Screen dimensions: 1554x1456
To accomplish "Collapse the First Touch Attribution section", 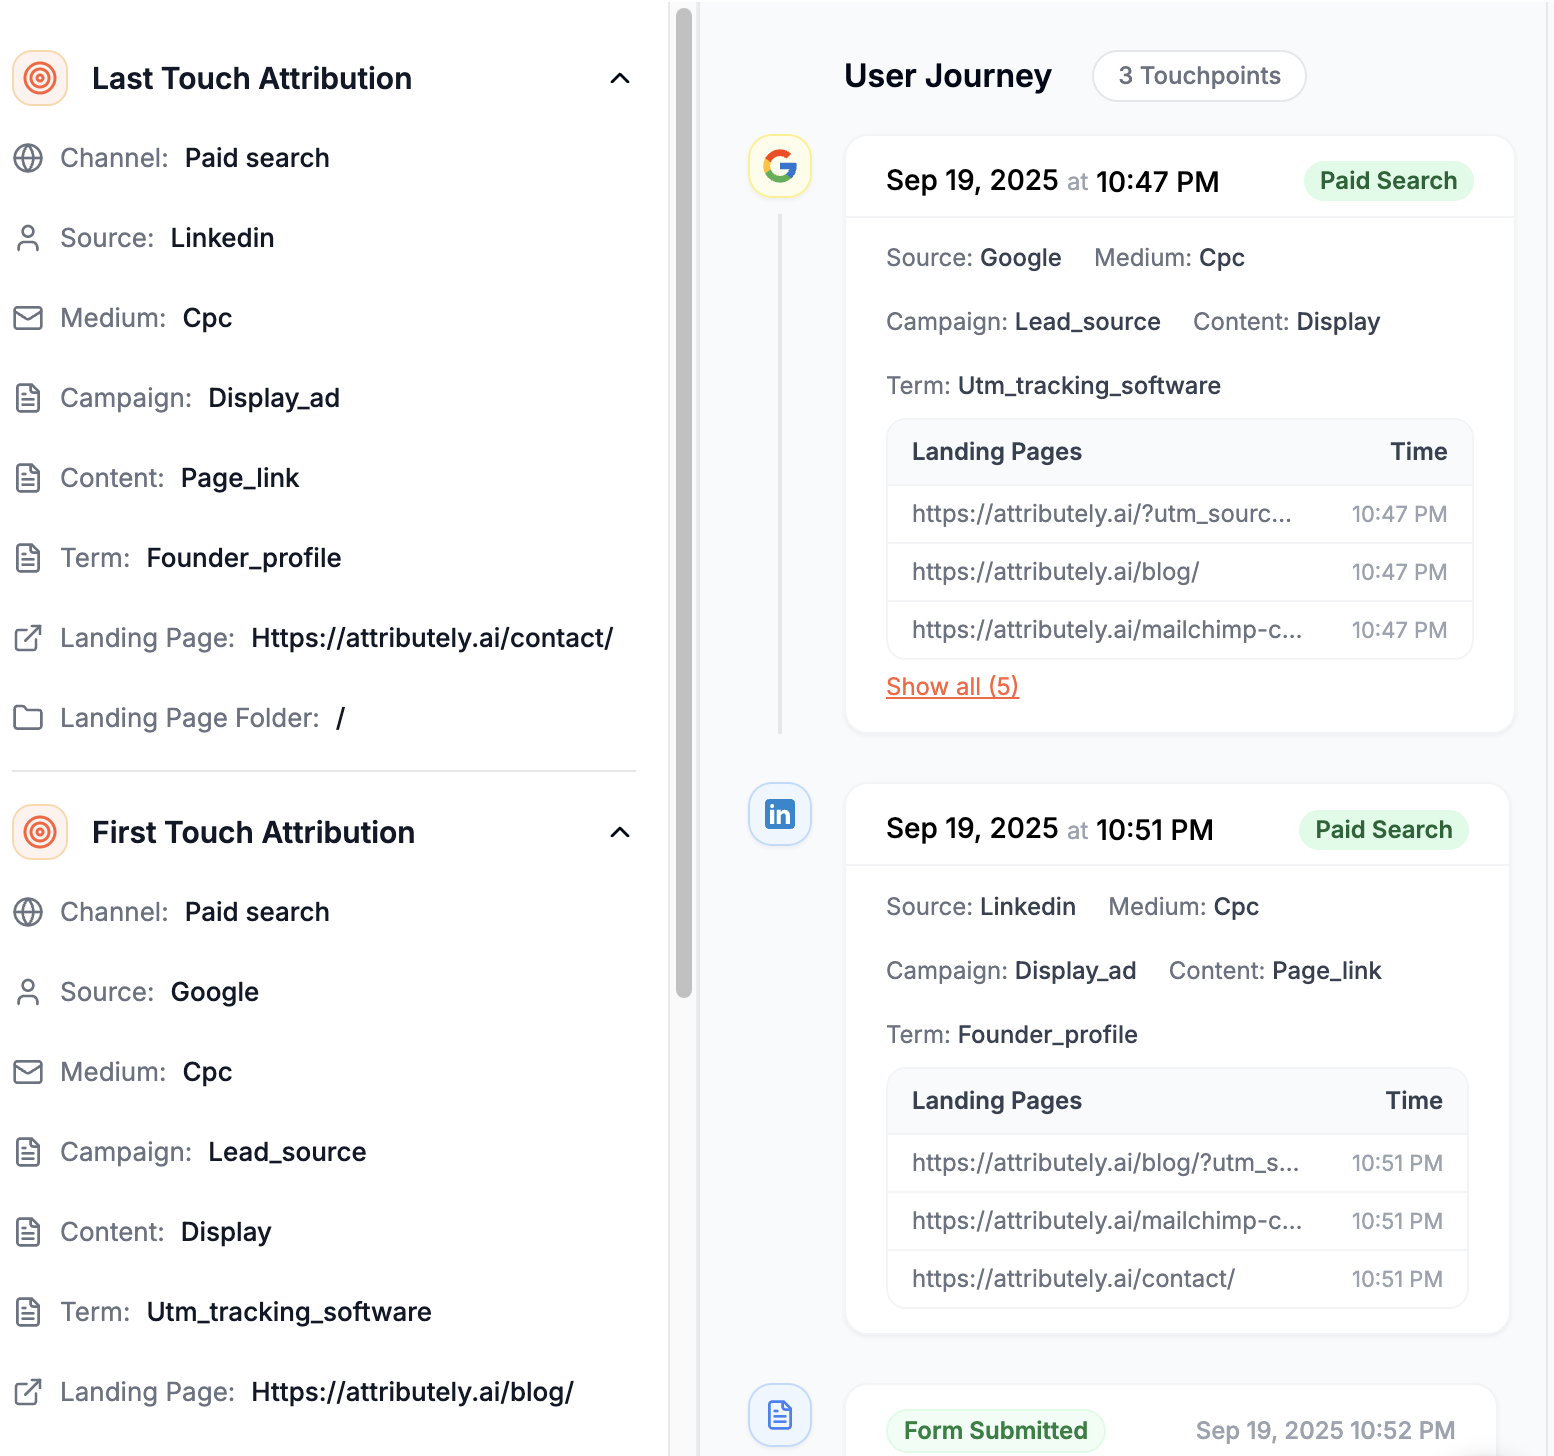I will (x=620, y=832).
